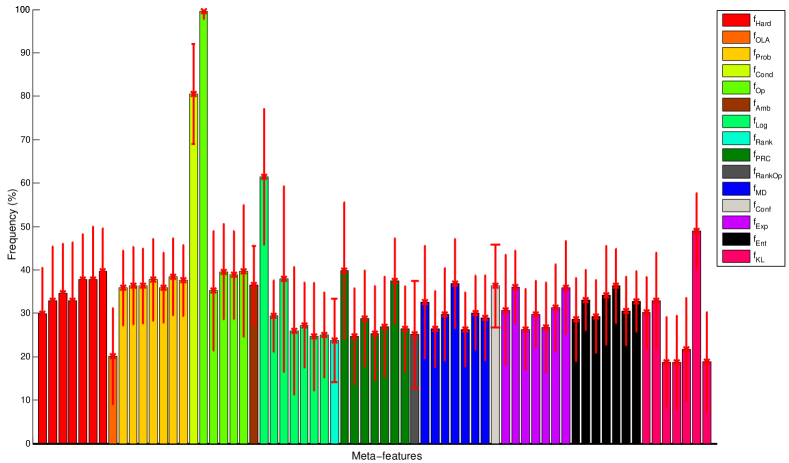This screenshot has width=789, height=463.
Task: Select the fRankOp legend label text
Action: 768,173
